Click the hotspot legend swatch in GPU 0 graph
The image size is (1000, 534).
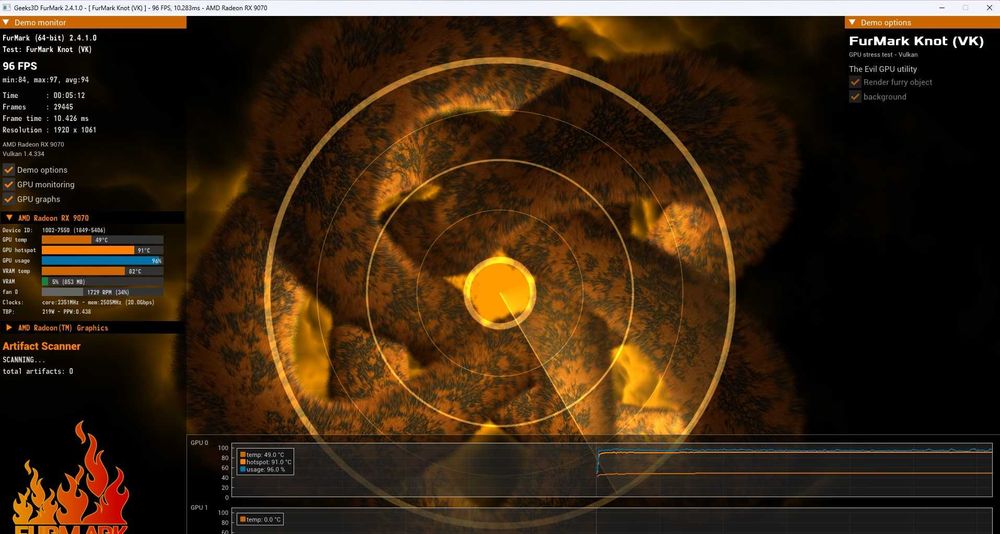pyautogui.click(x=242, y=462)
